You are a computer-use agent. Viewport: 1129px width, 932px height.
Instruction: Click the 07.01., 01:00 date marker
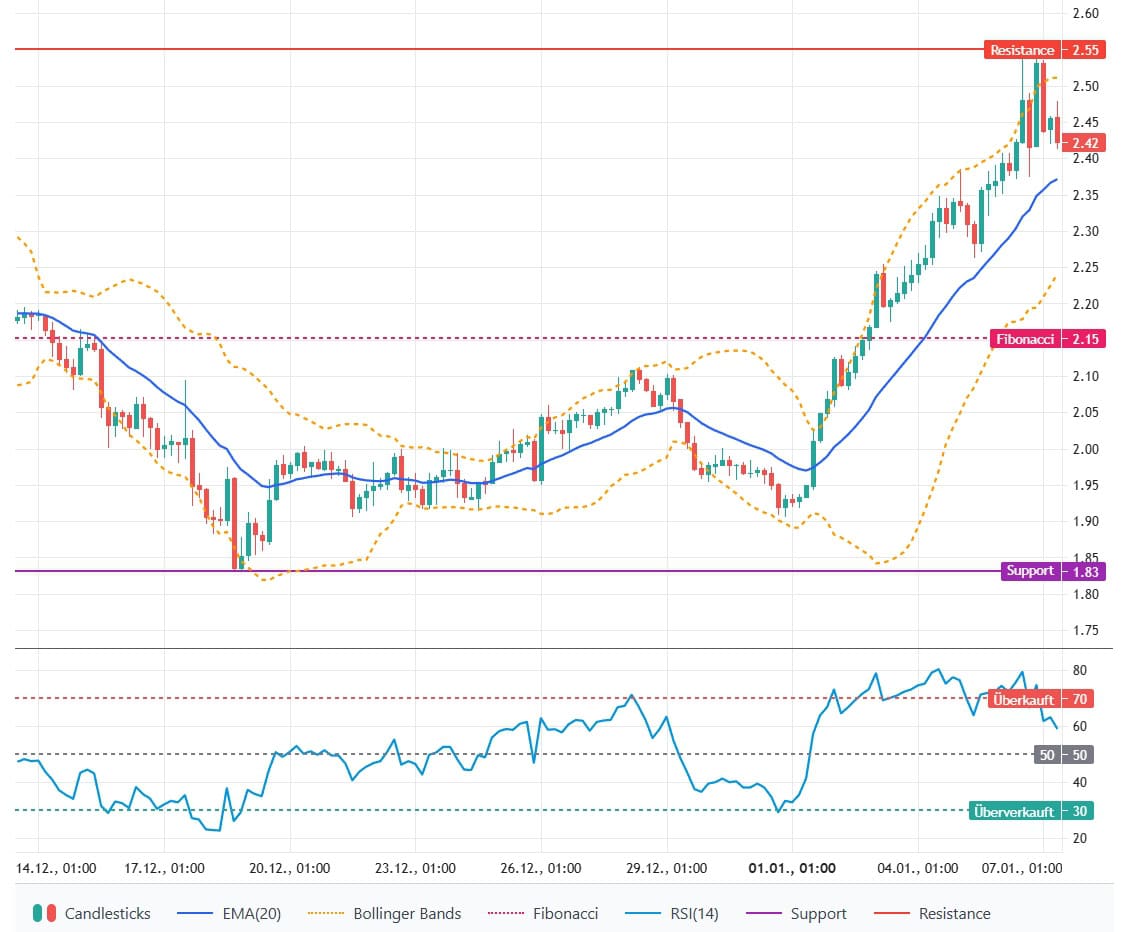(x=1020, y=868)
